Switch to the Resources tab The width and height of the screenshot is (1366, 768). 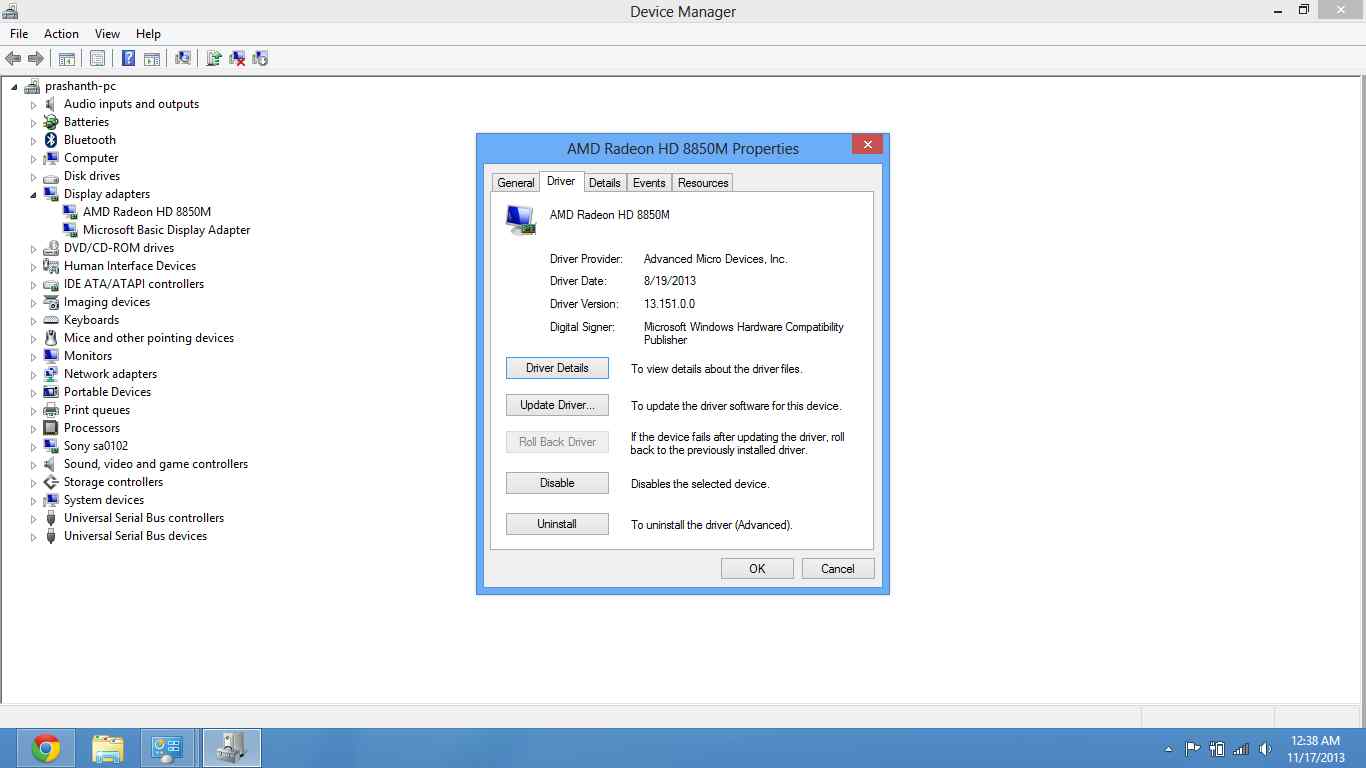pos(703,183)
